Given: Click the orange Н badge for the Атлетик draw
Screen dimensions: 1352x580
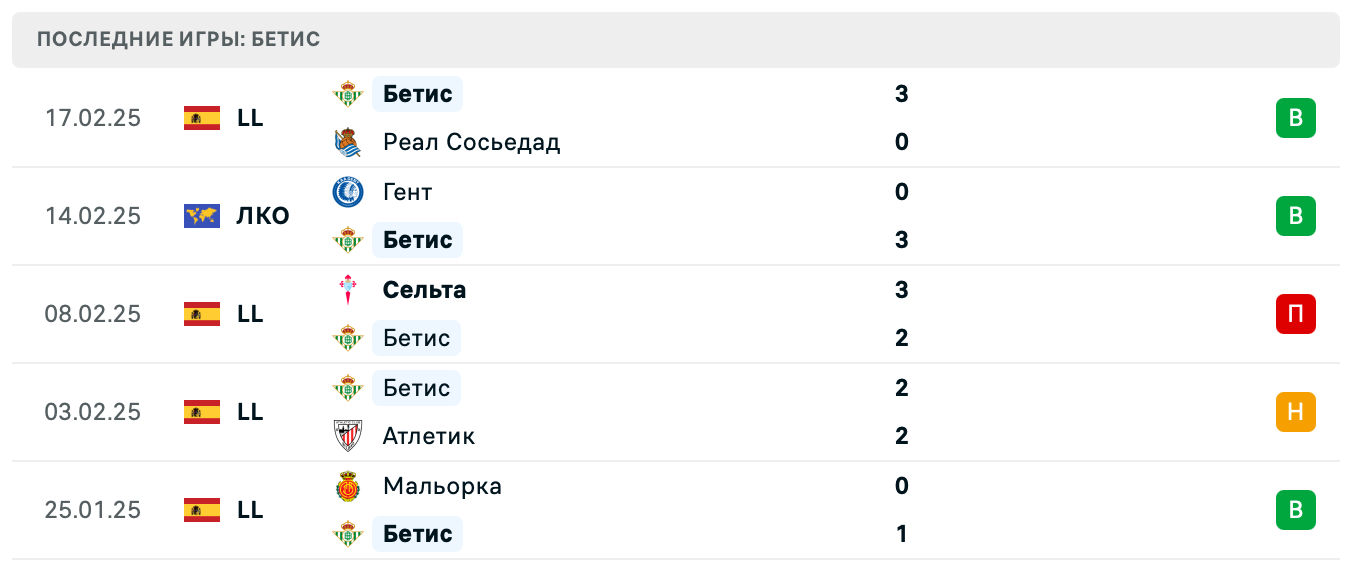Looking at the screenshot, I should 1297,411.
